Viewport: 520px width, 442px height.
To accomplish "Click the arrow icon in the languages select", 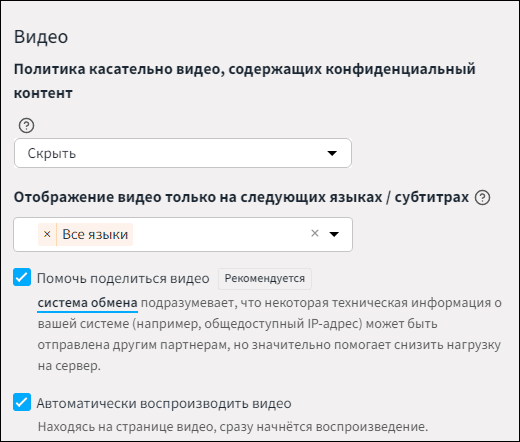I will [x=334, y=234].
